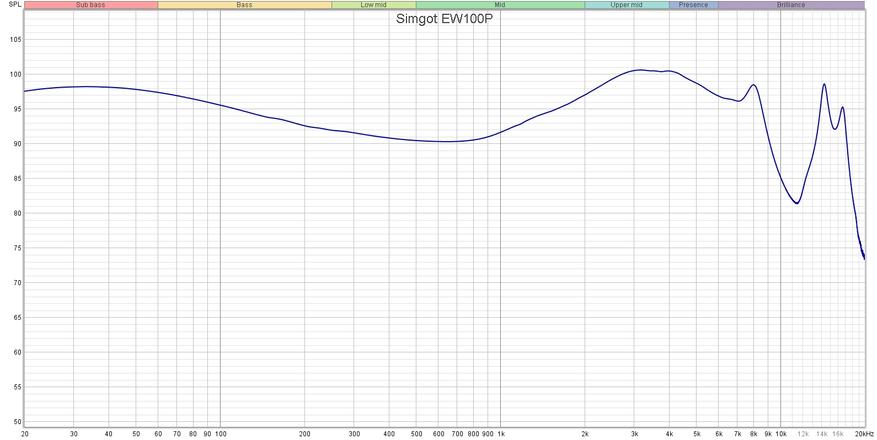
Task: Select the 60 Hz frequency axis label
Action: 158,434
